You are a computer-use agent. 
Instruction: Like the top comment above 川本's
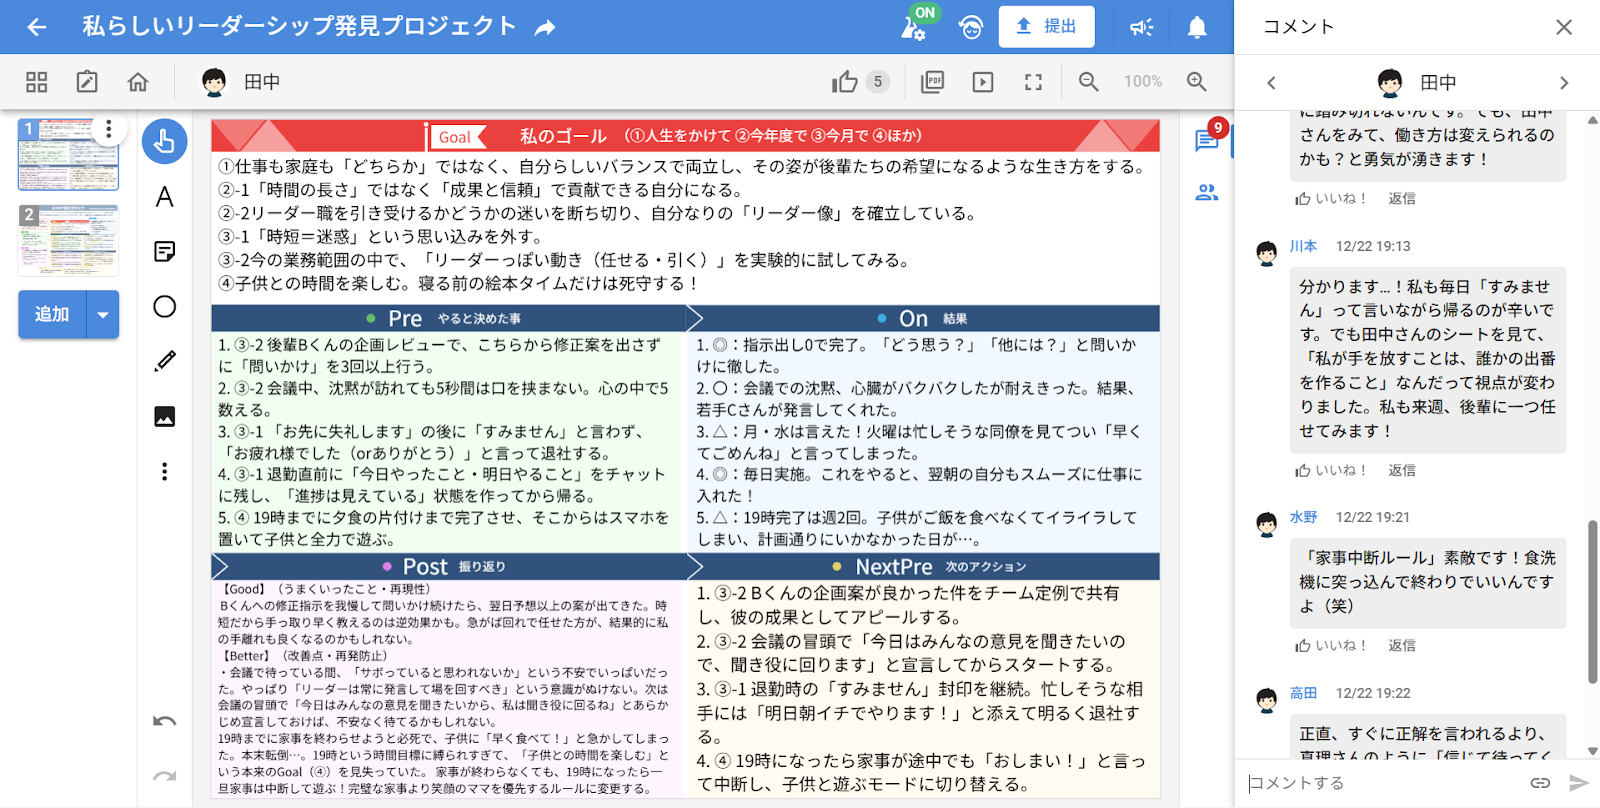click(1330, 198)
